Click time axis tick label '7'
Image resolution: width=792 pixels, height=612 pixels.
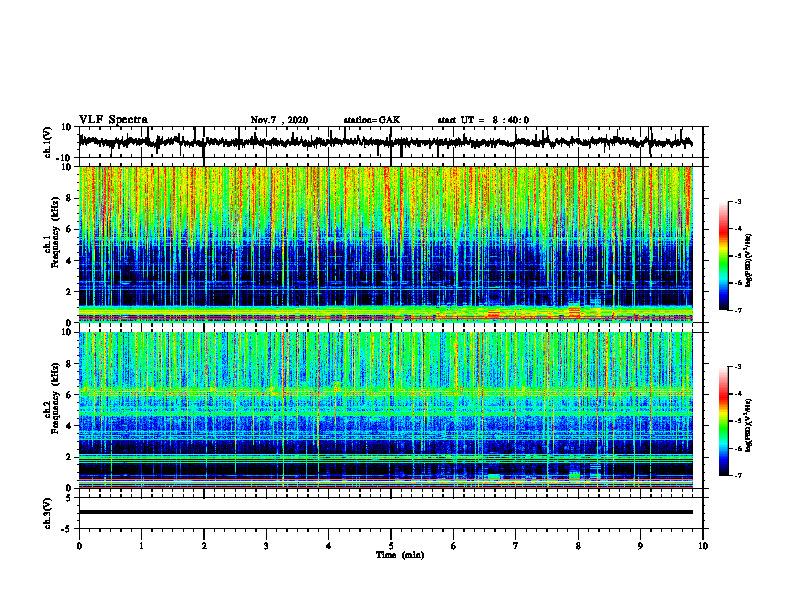[516, 546]
